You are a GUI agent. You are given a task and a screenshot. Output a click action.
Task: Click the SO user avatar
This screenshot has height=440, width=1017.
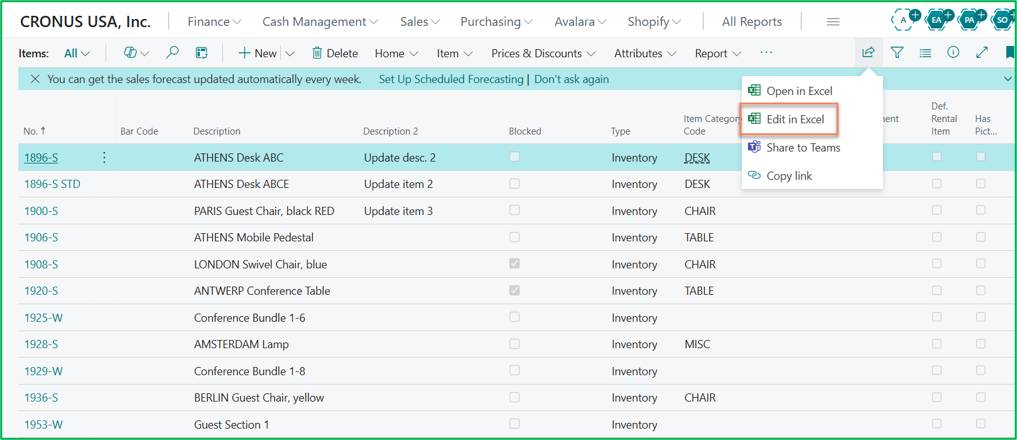[x=1003, y=21]
